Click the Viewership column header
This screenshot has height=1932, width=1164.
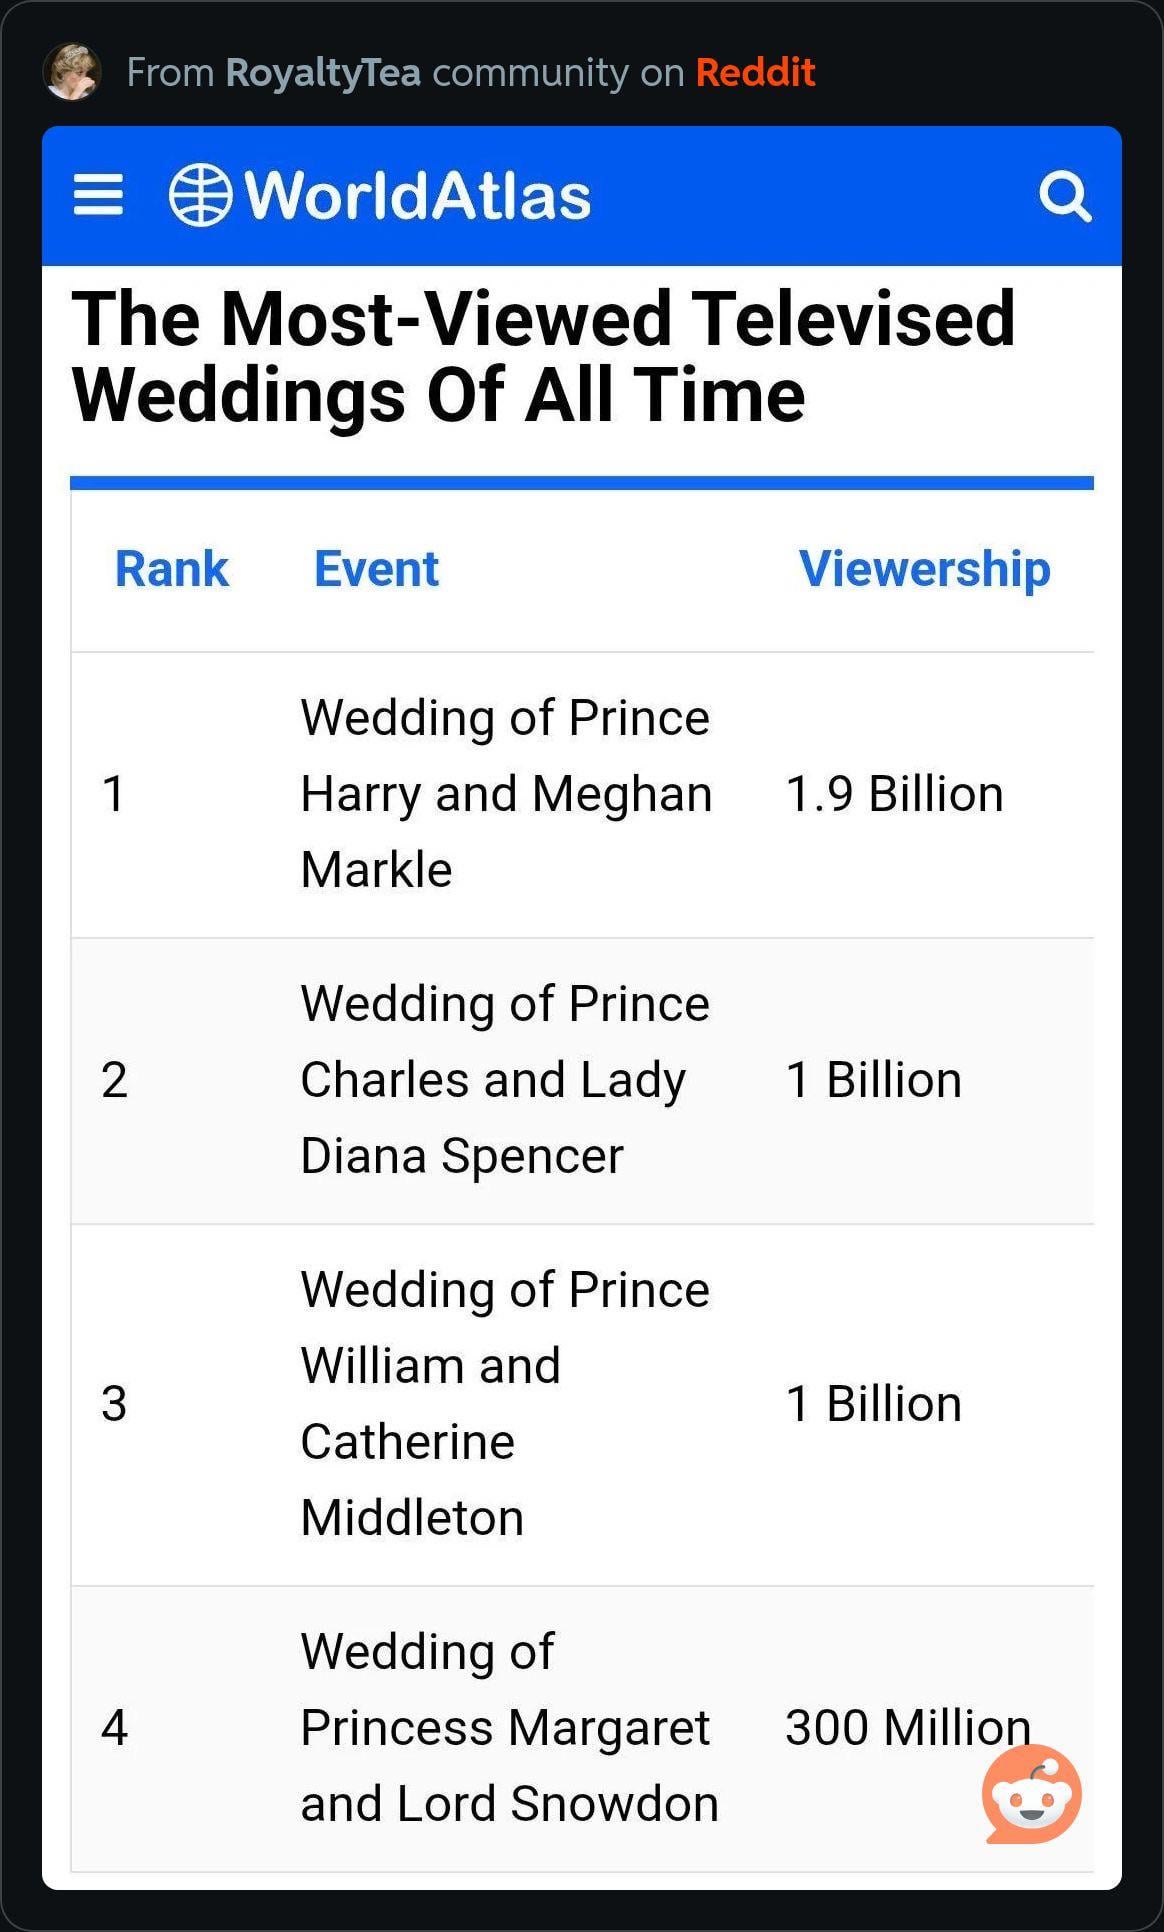pyautogui.click(x=924, y=569)
